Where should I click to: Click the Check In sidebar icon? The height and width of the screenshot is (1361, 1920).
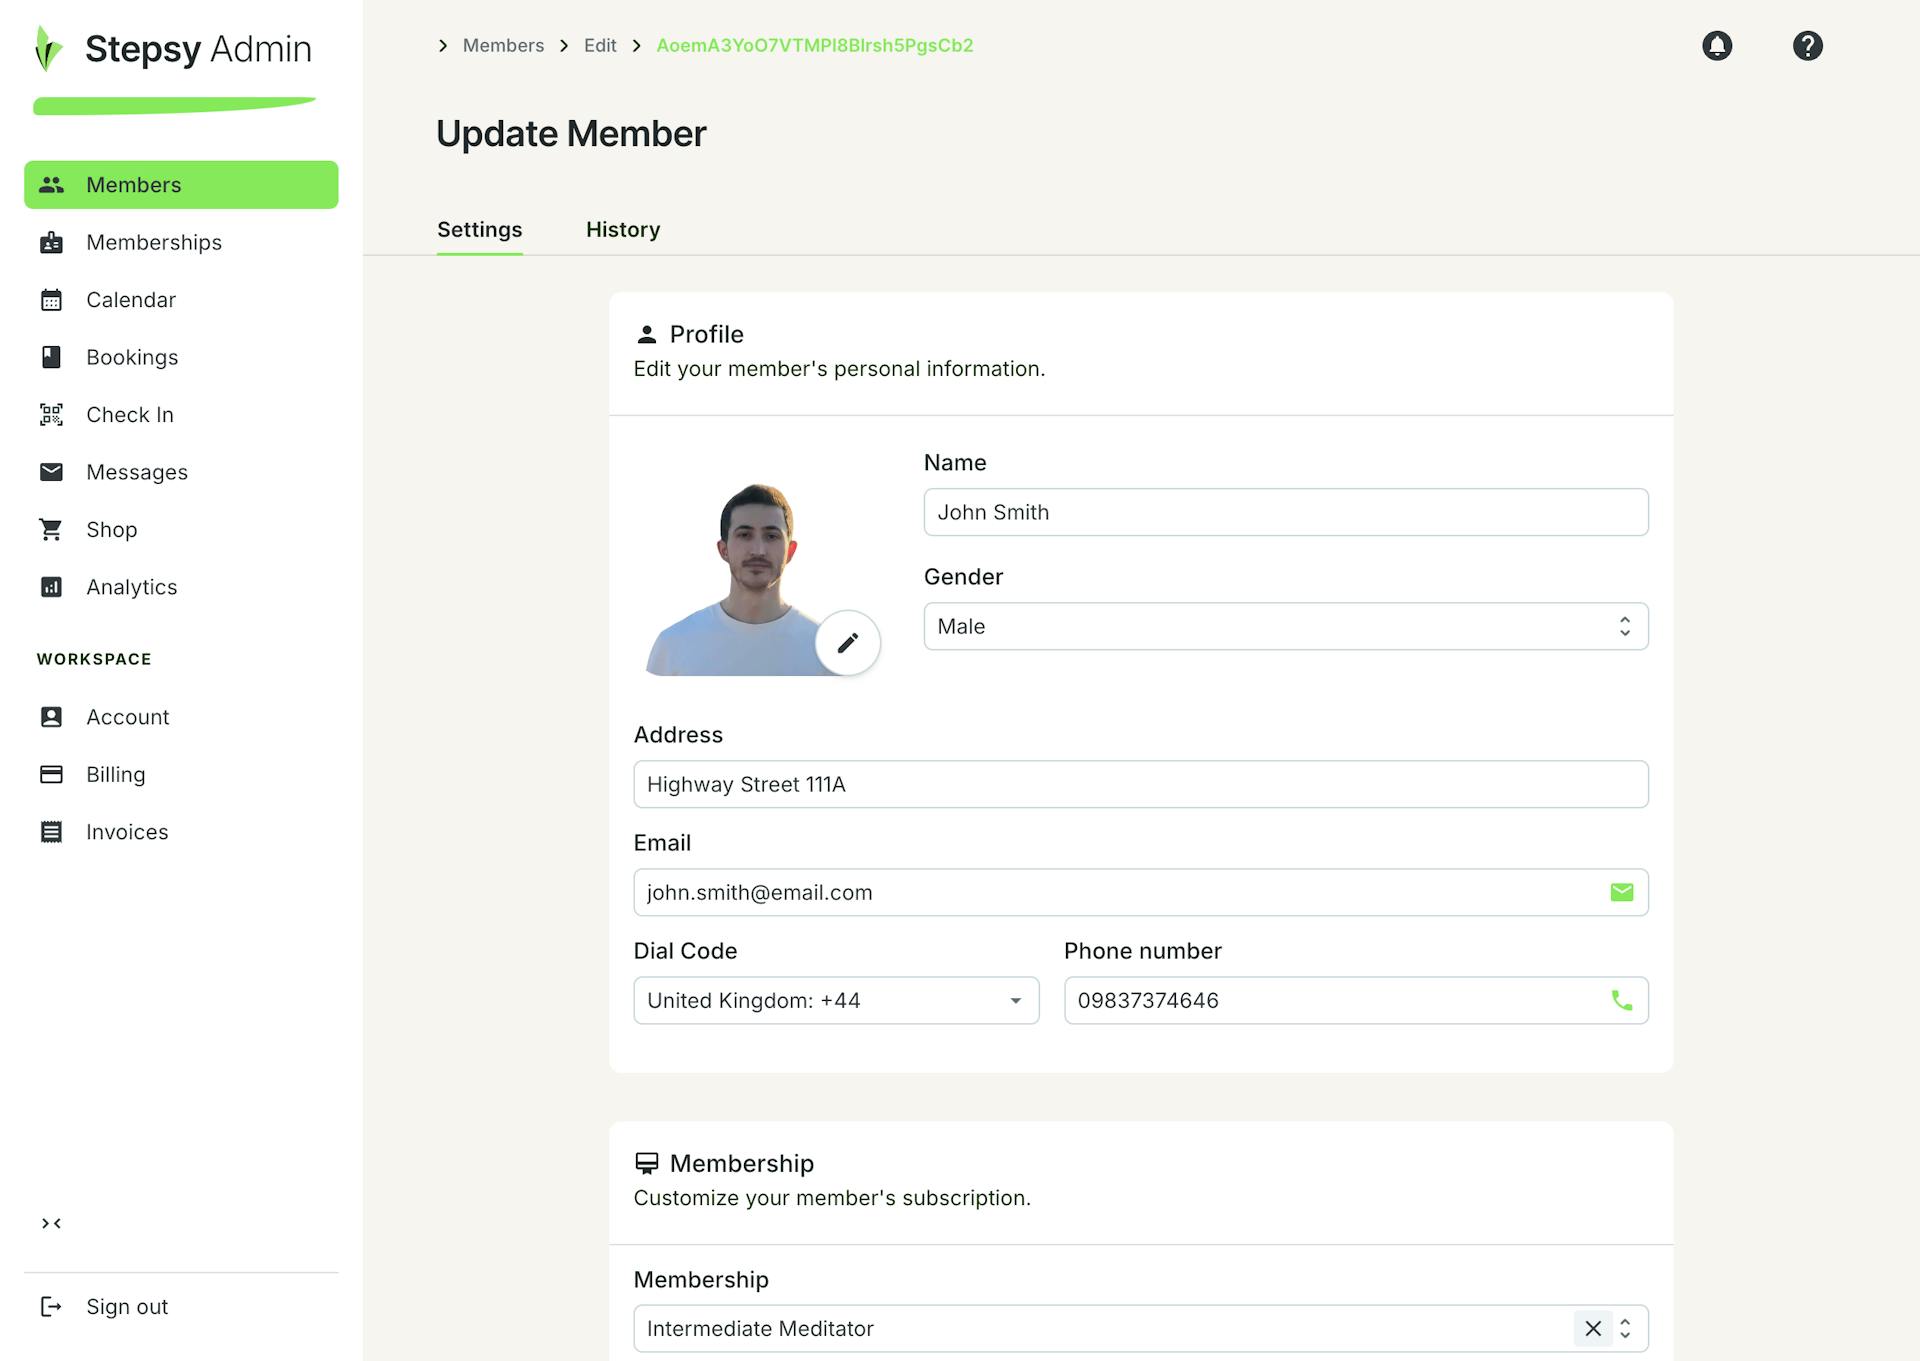click(x=50, y=414)
